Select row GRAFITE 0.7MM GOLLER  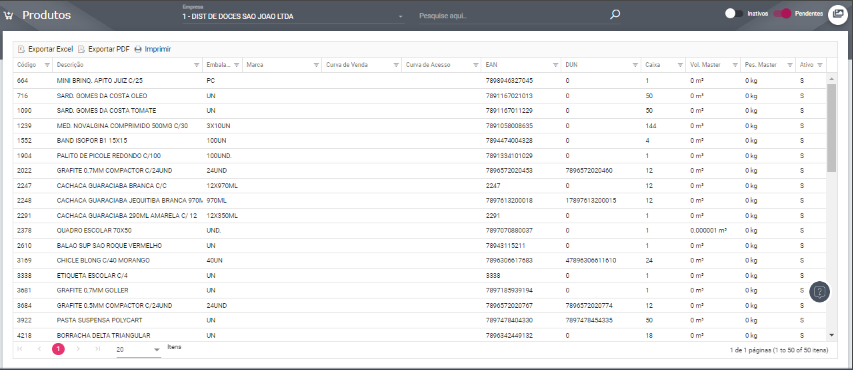coord(420,290)
